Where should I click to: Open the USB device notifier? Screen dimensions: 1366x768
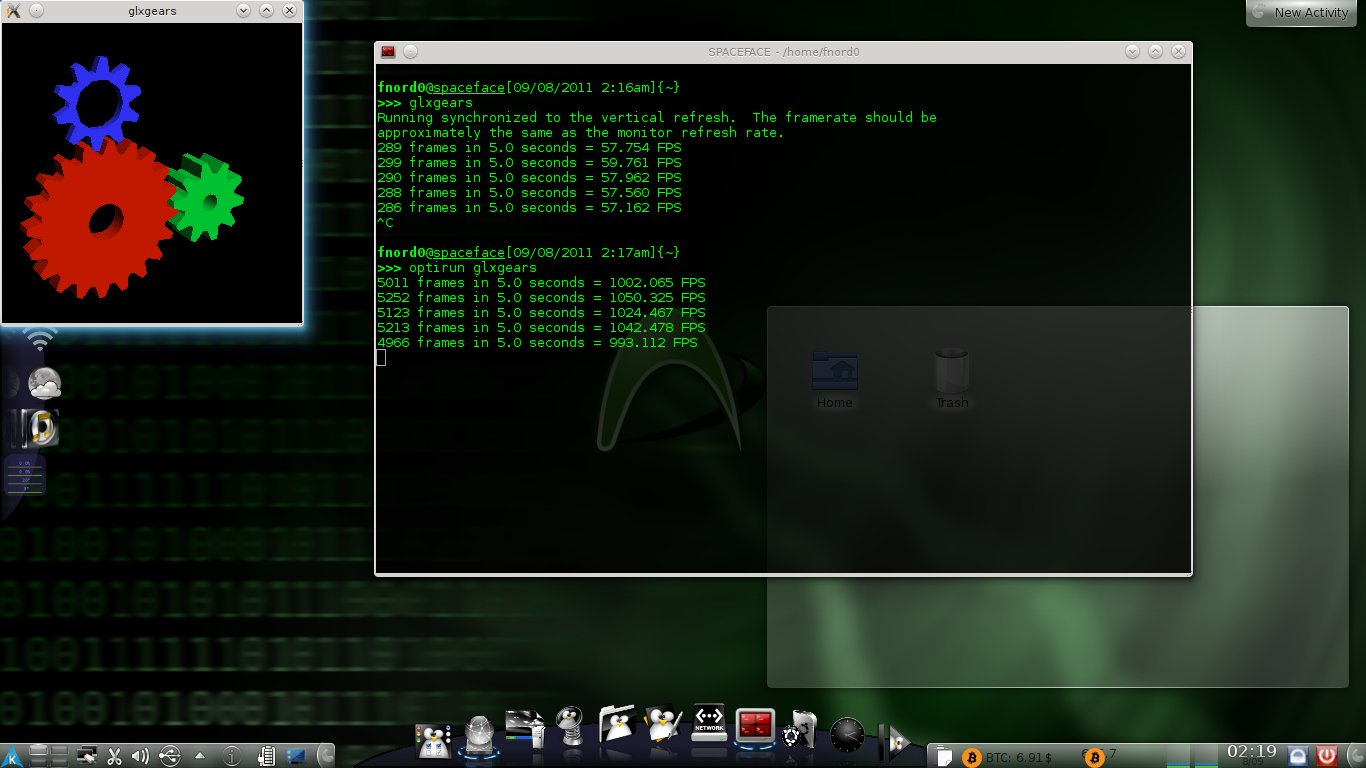click(x=170, y=755)
